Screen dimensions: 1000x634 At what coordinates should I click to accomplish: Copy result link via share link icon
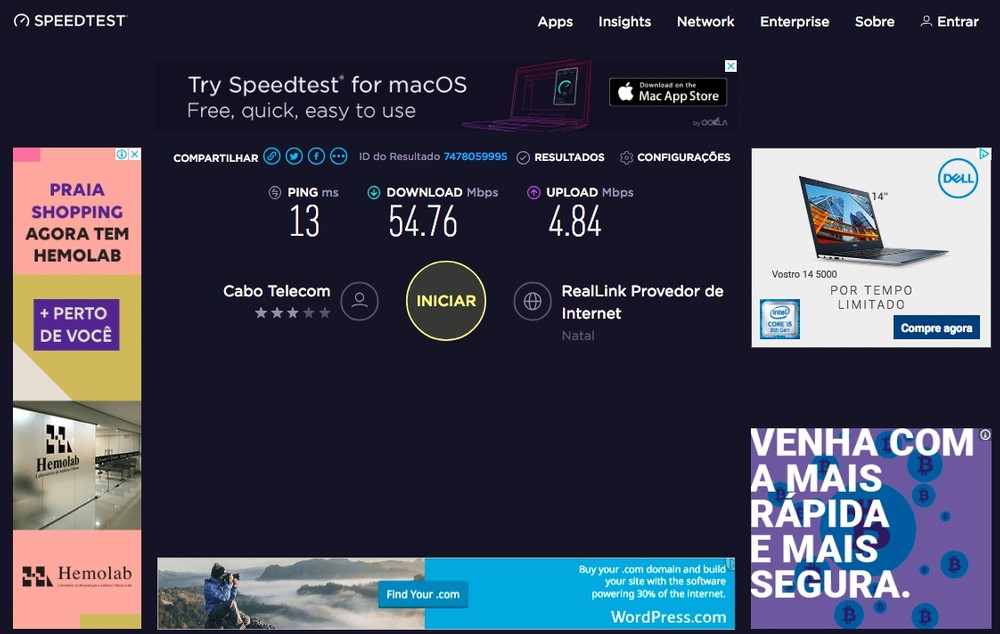click(272, 156)
